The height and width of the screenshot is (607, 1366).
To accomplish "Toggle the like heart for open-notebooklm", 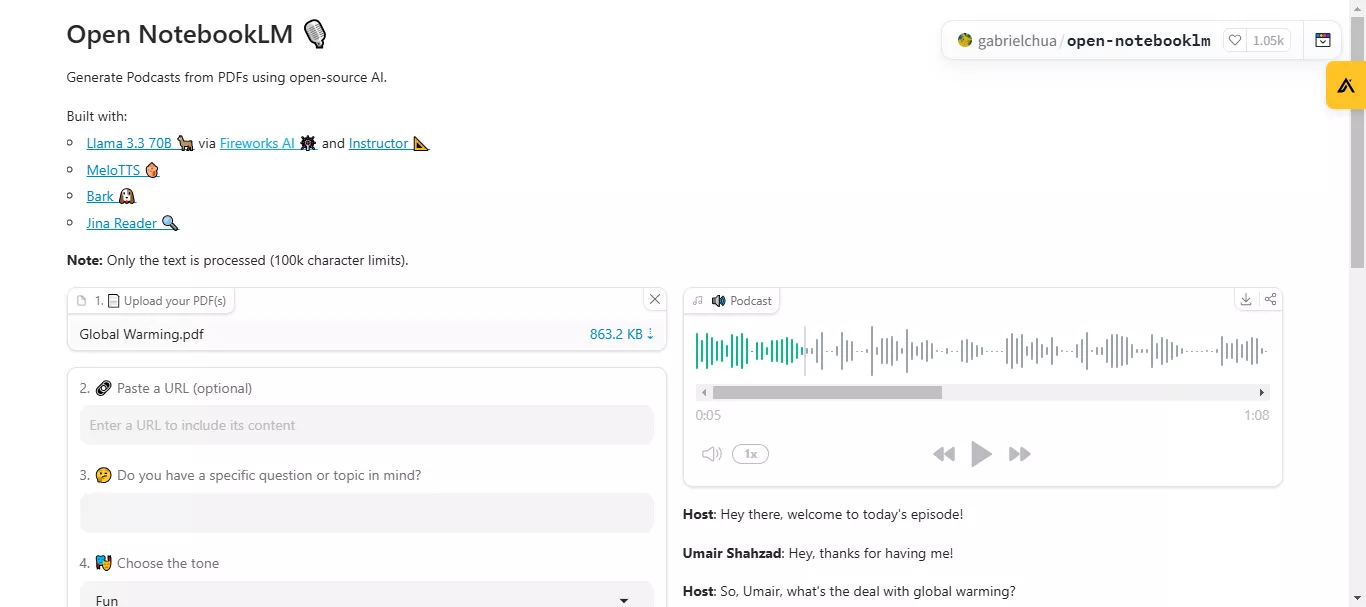I will tap(1235, 40).
